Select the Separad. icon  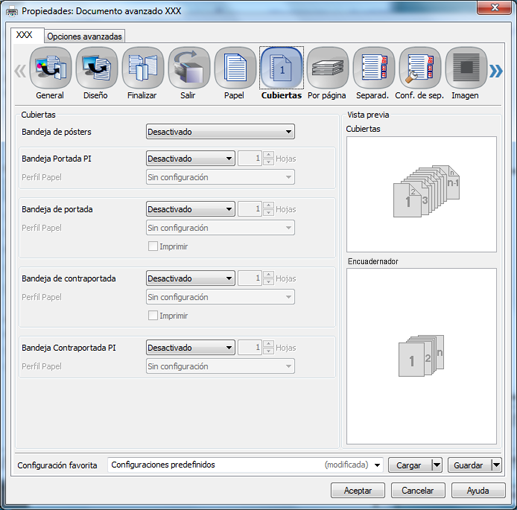pos(374,68)
